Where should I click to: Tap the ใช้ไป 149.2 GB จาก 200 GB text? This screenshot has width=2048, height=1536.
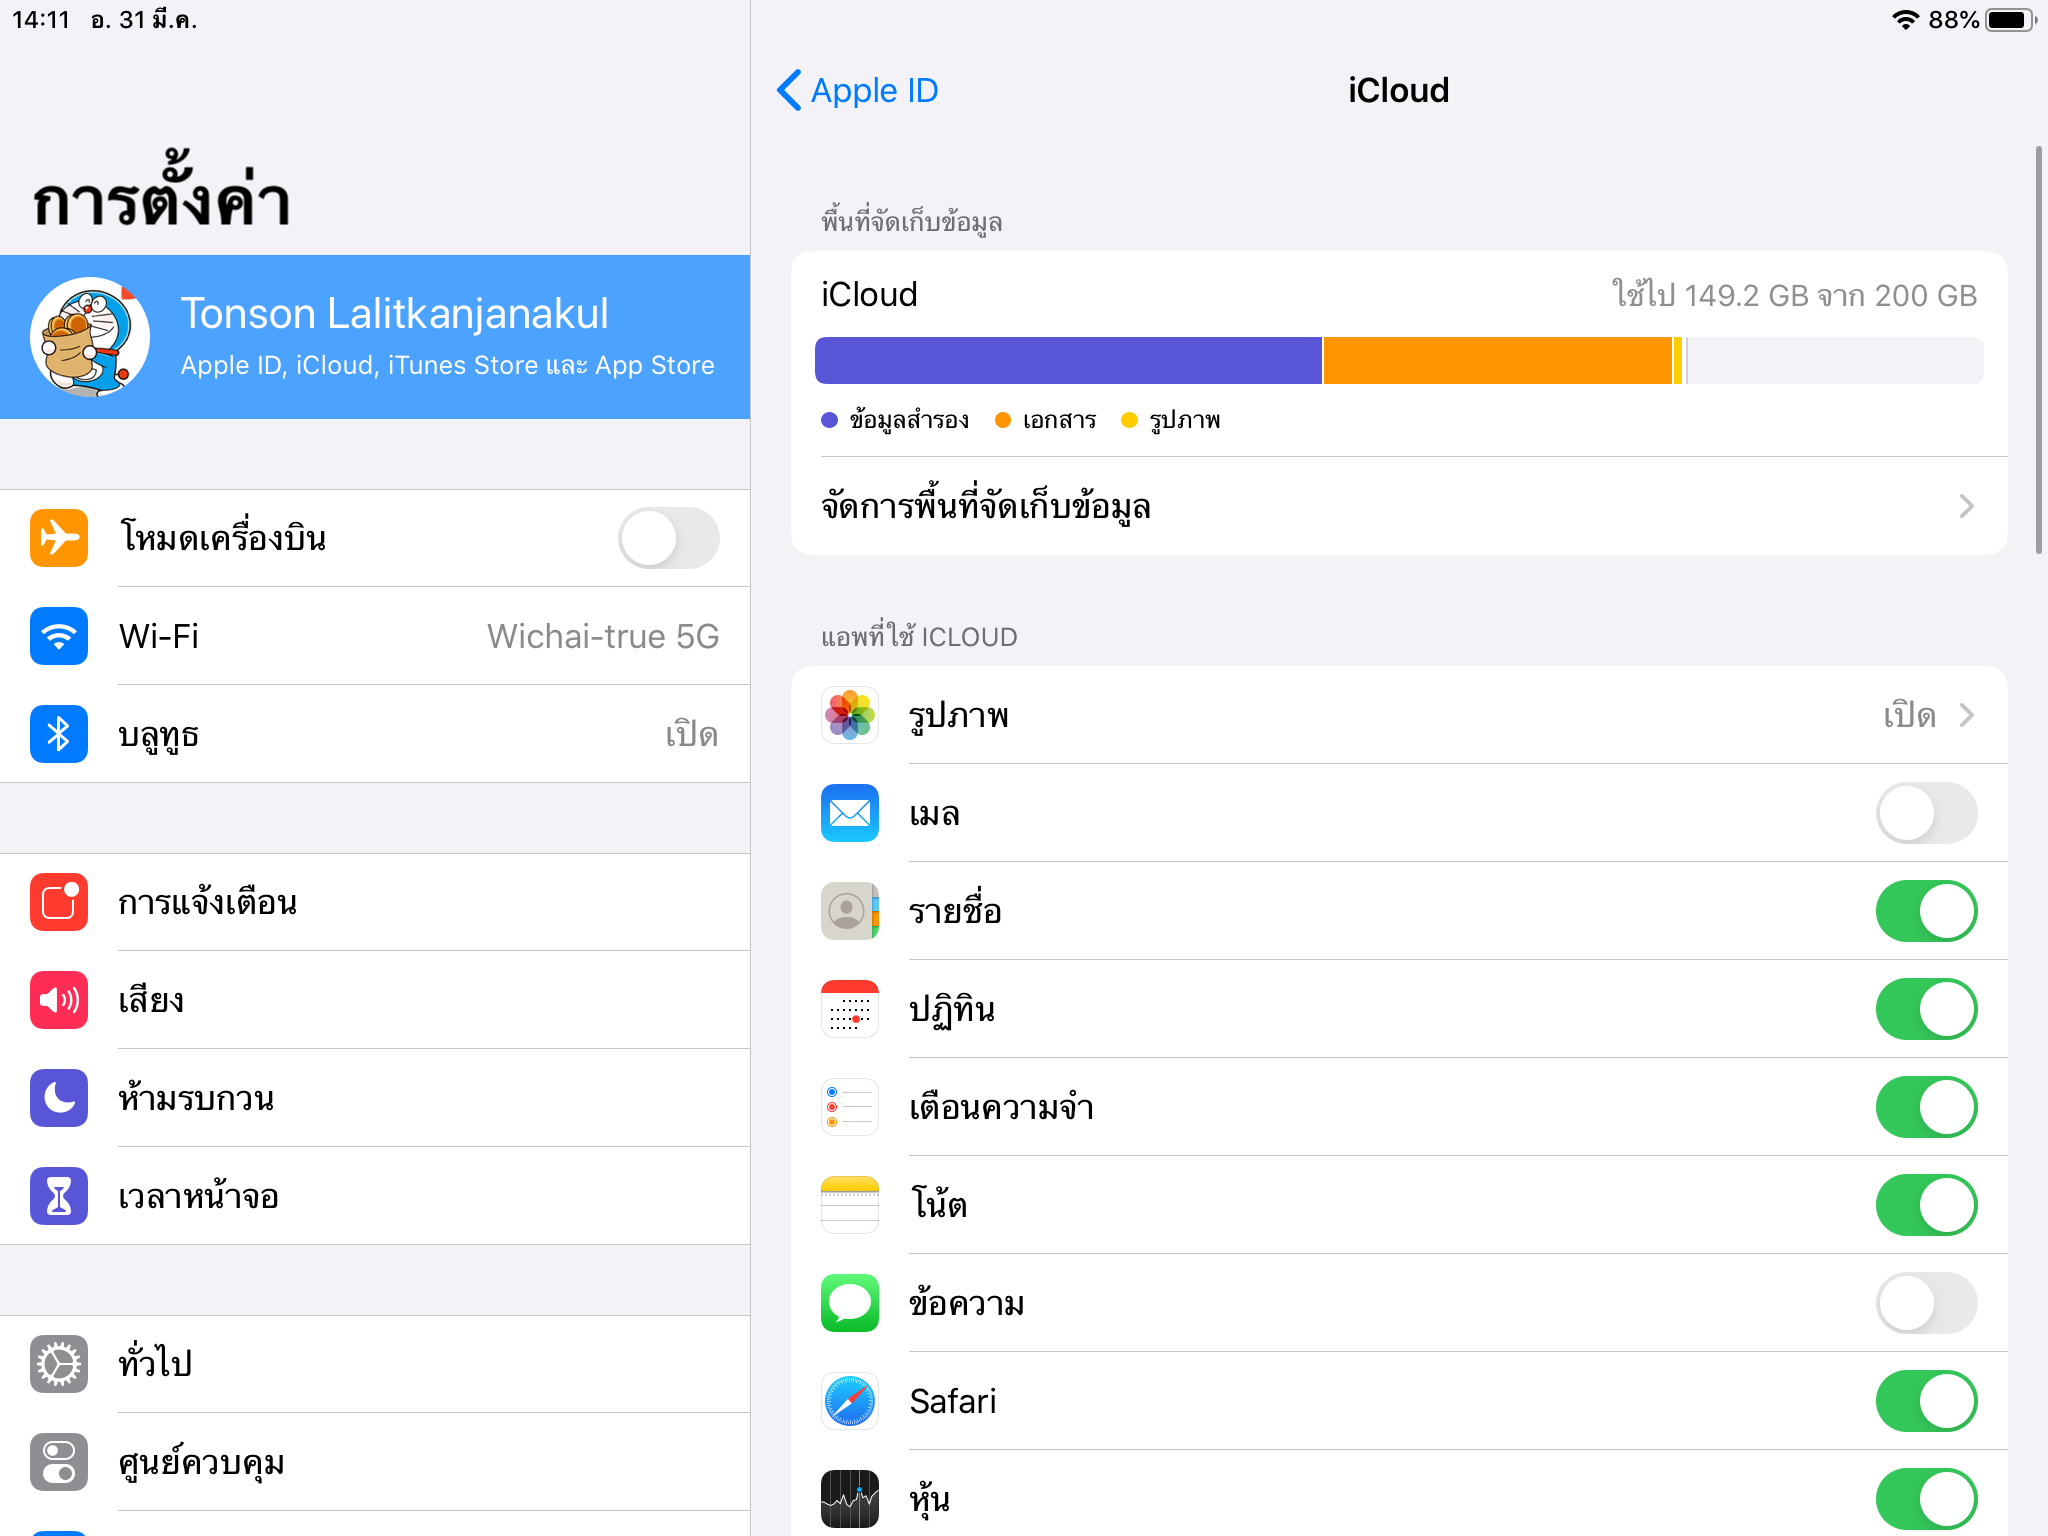pos(1794,295)
